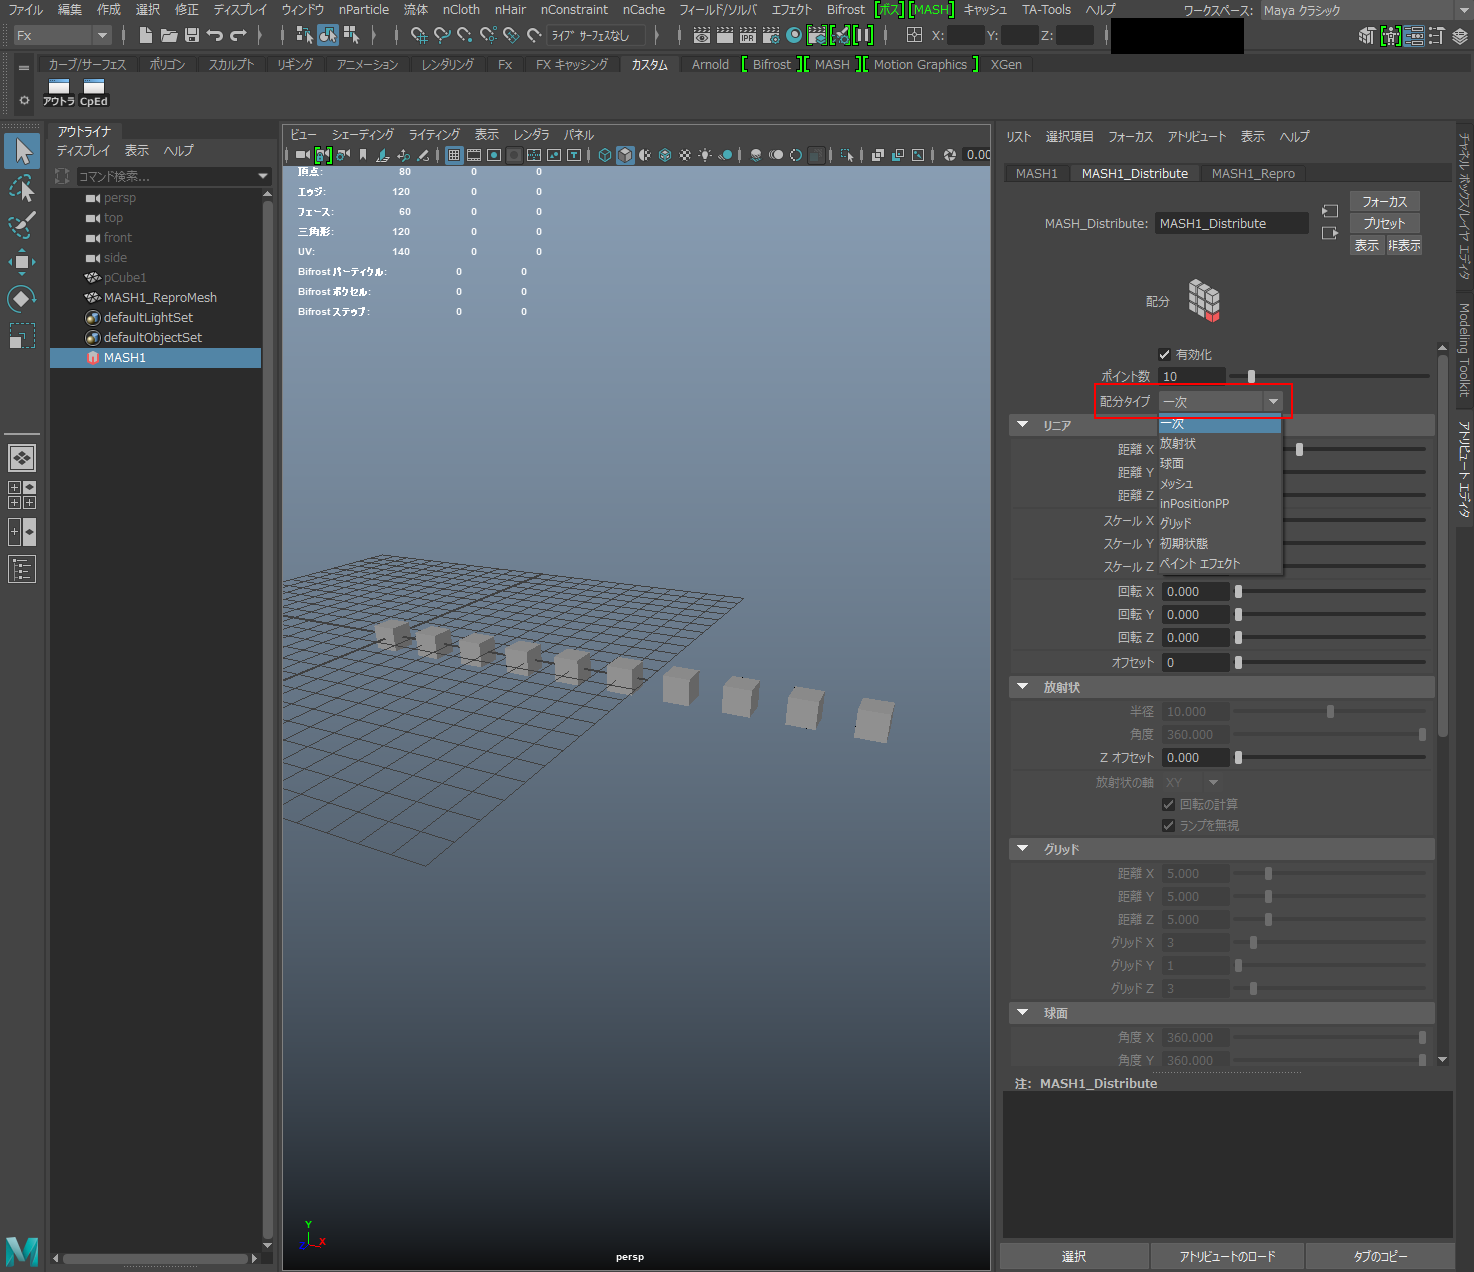This screenshot has width=1474, height=1272.
Task: Click the Open Scene folder icon
Action: [169, 35]
